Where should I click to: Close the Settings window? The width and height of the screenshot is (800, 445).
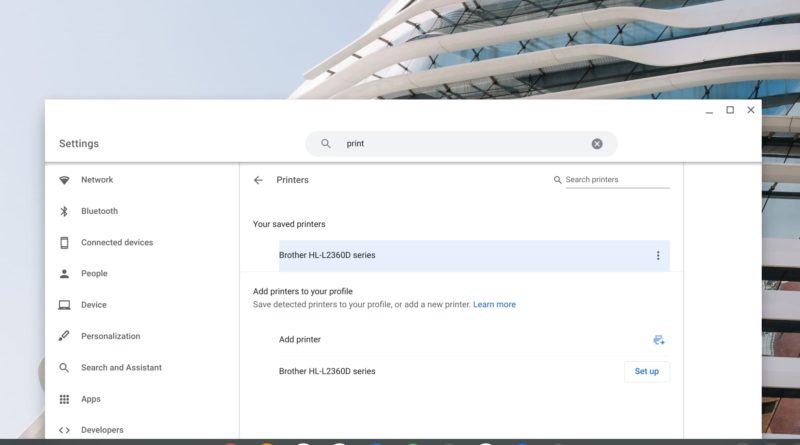751,110
